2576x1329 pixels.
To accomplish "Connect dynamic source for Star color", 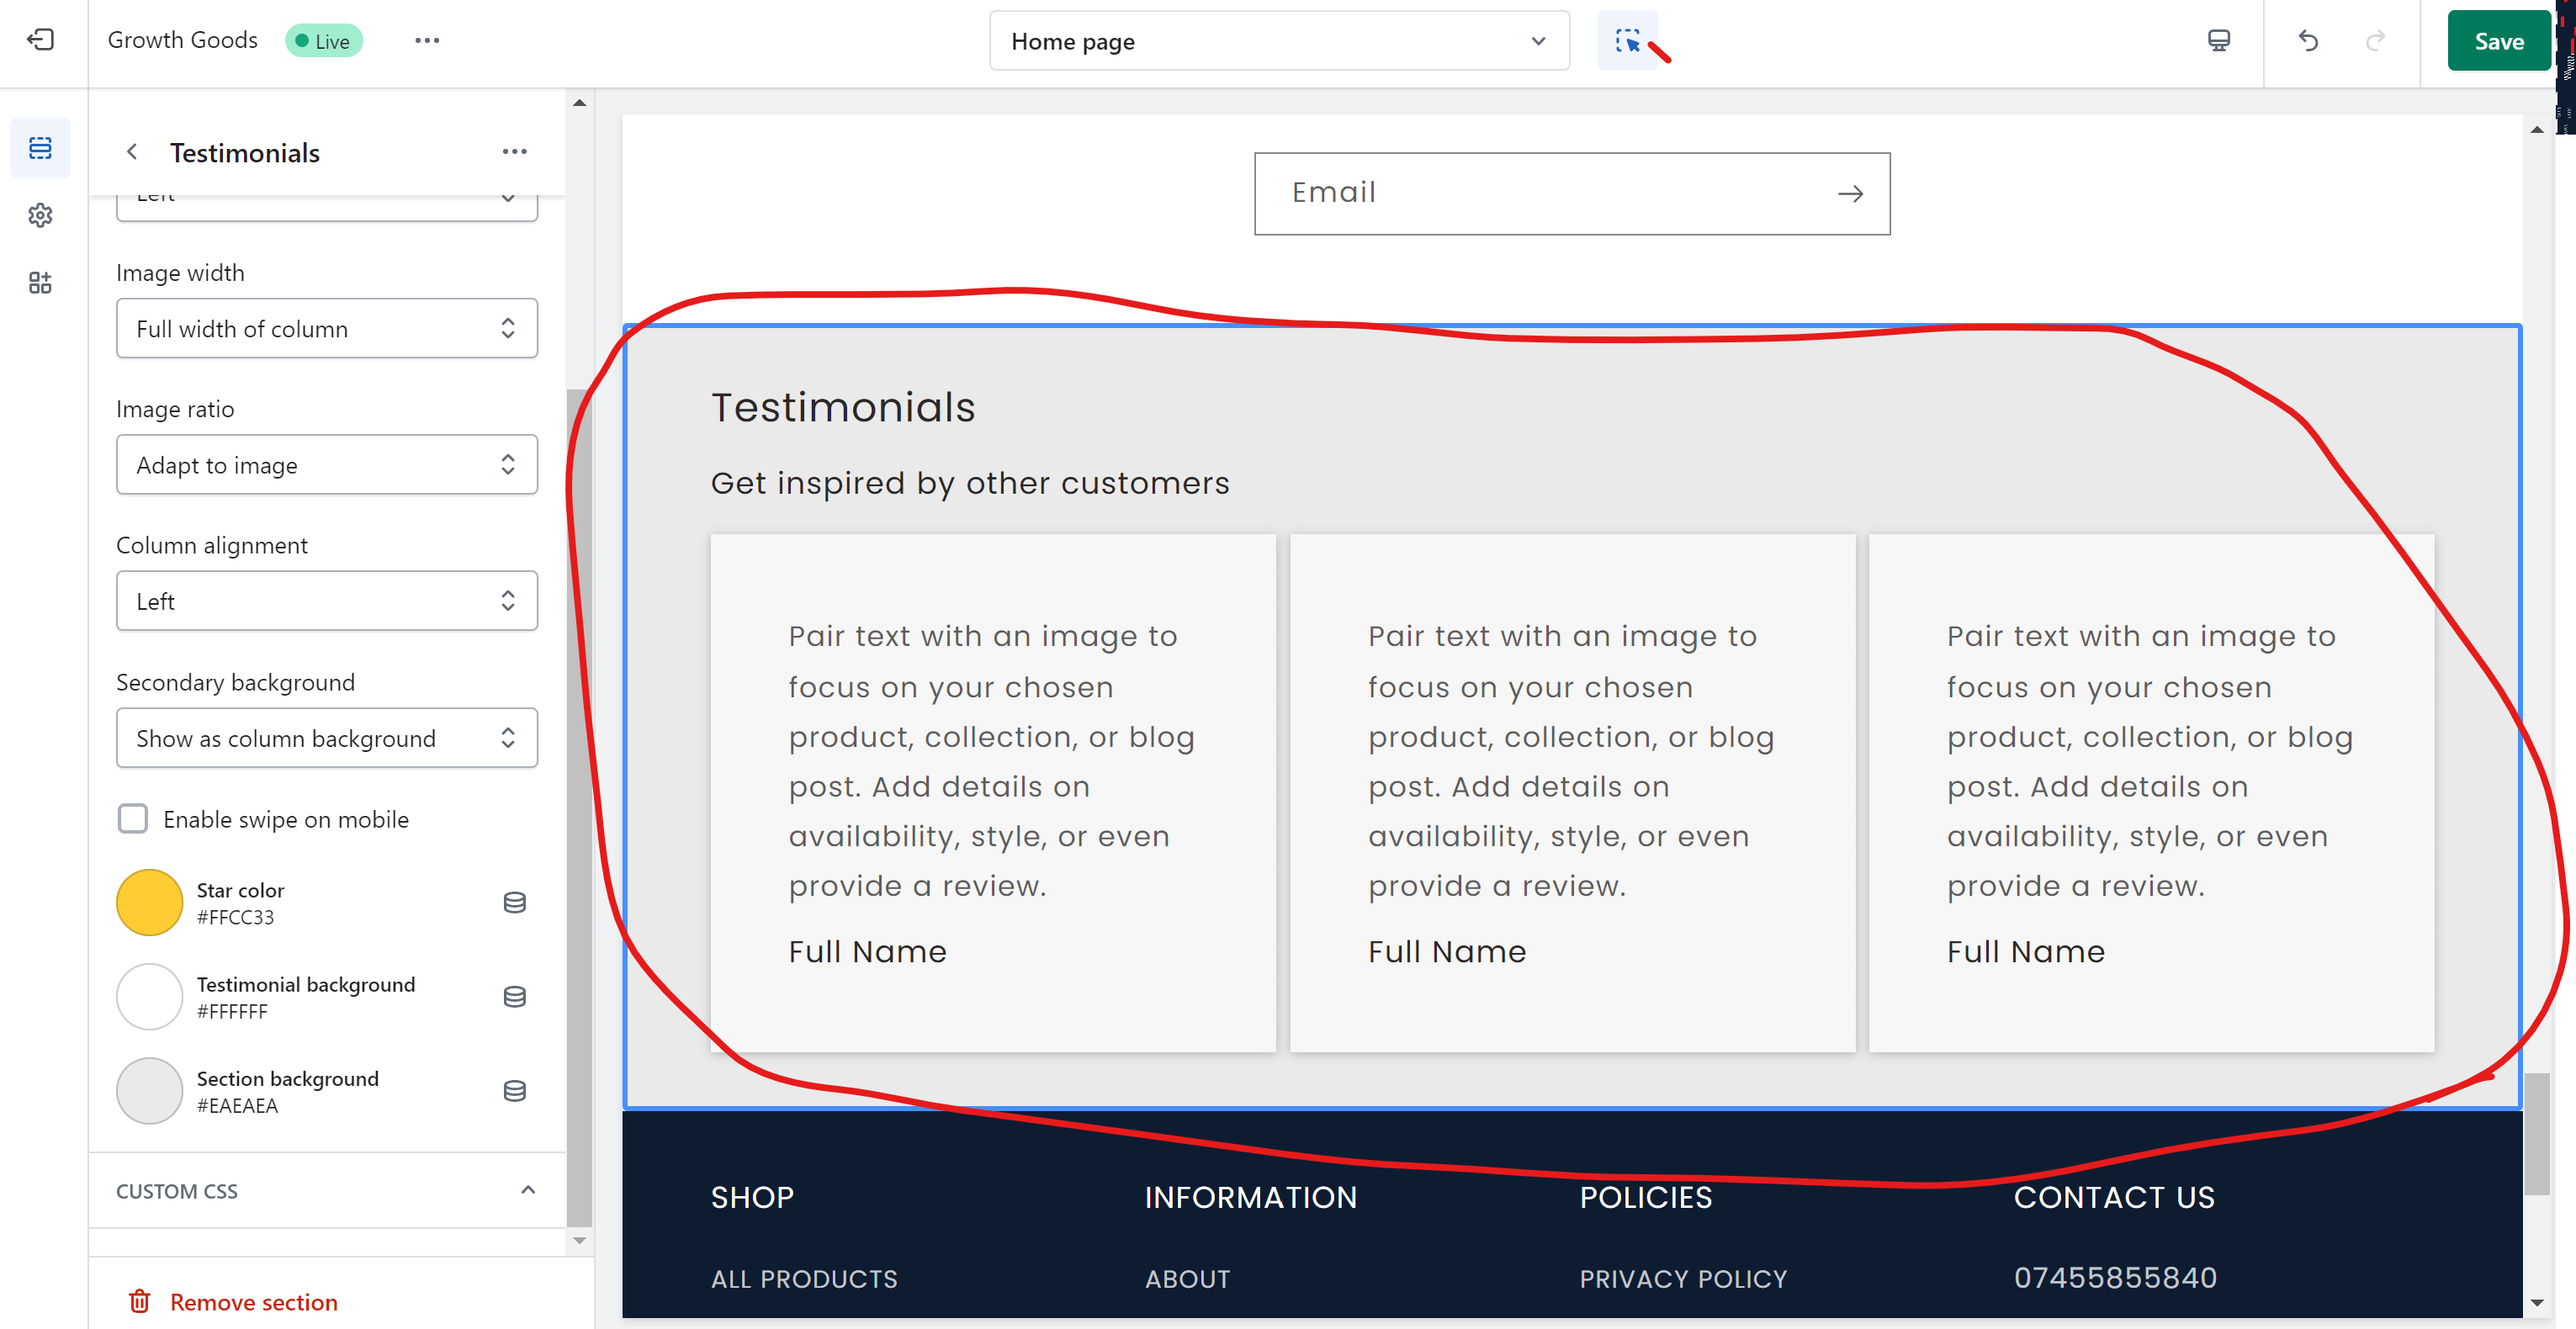I will tap(514, 903).
